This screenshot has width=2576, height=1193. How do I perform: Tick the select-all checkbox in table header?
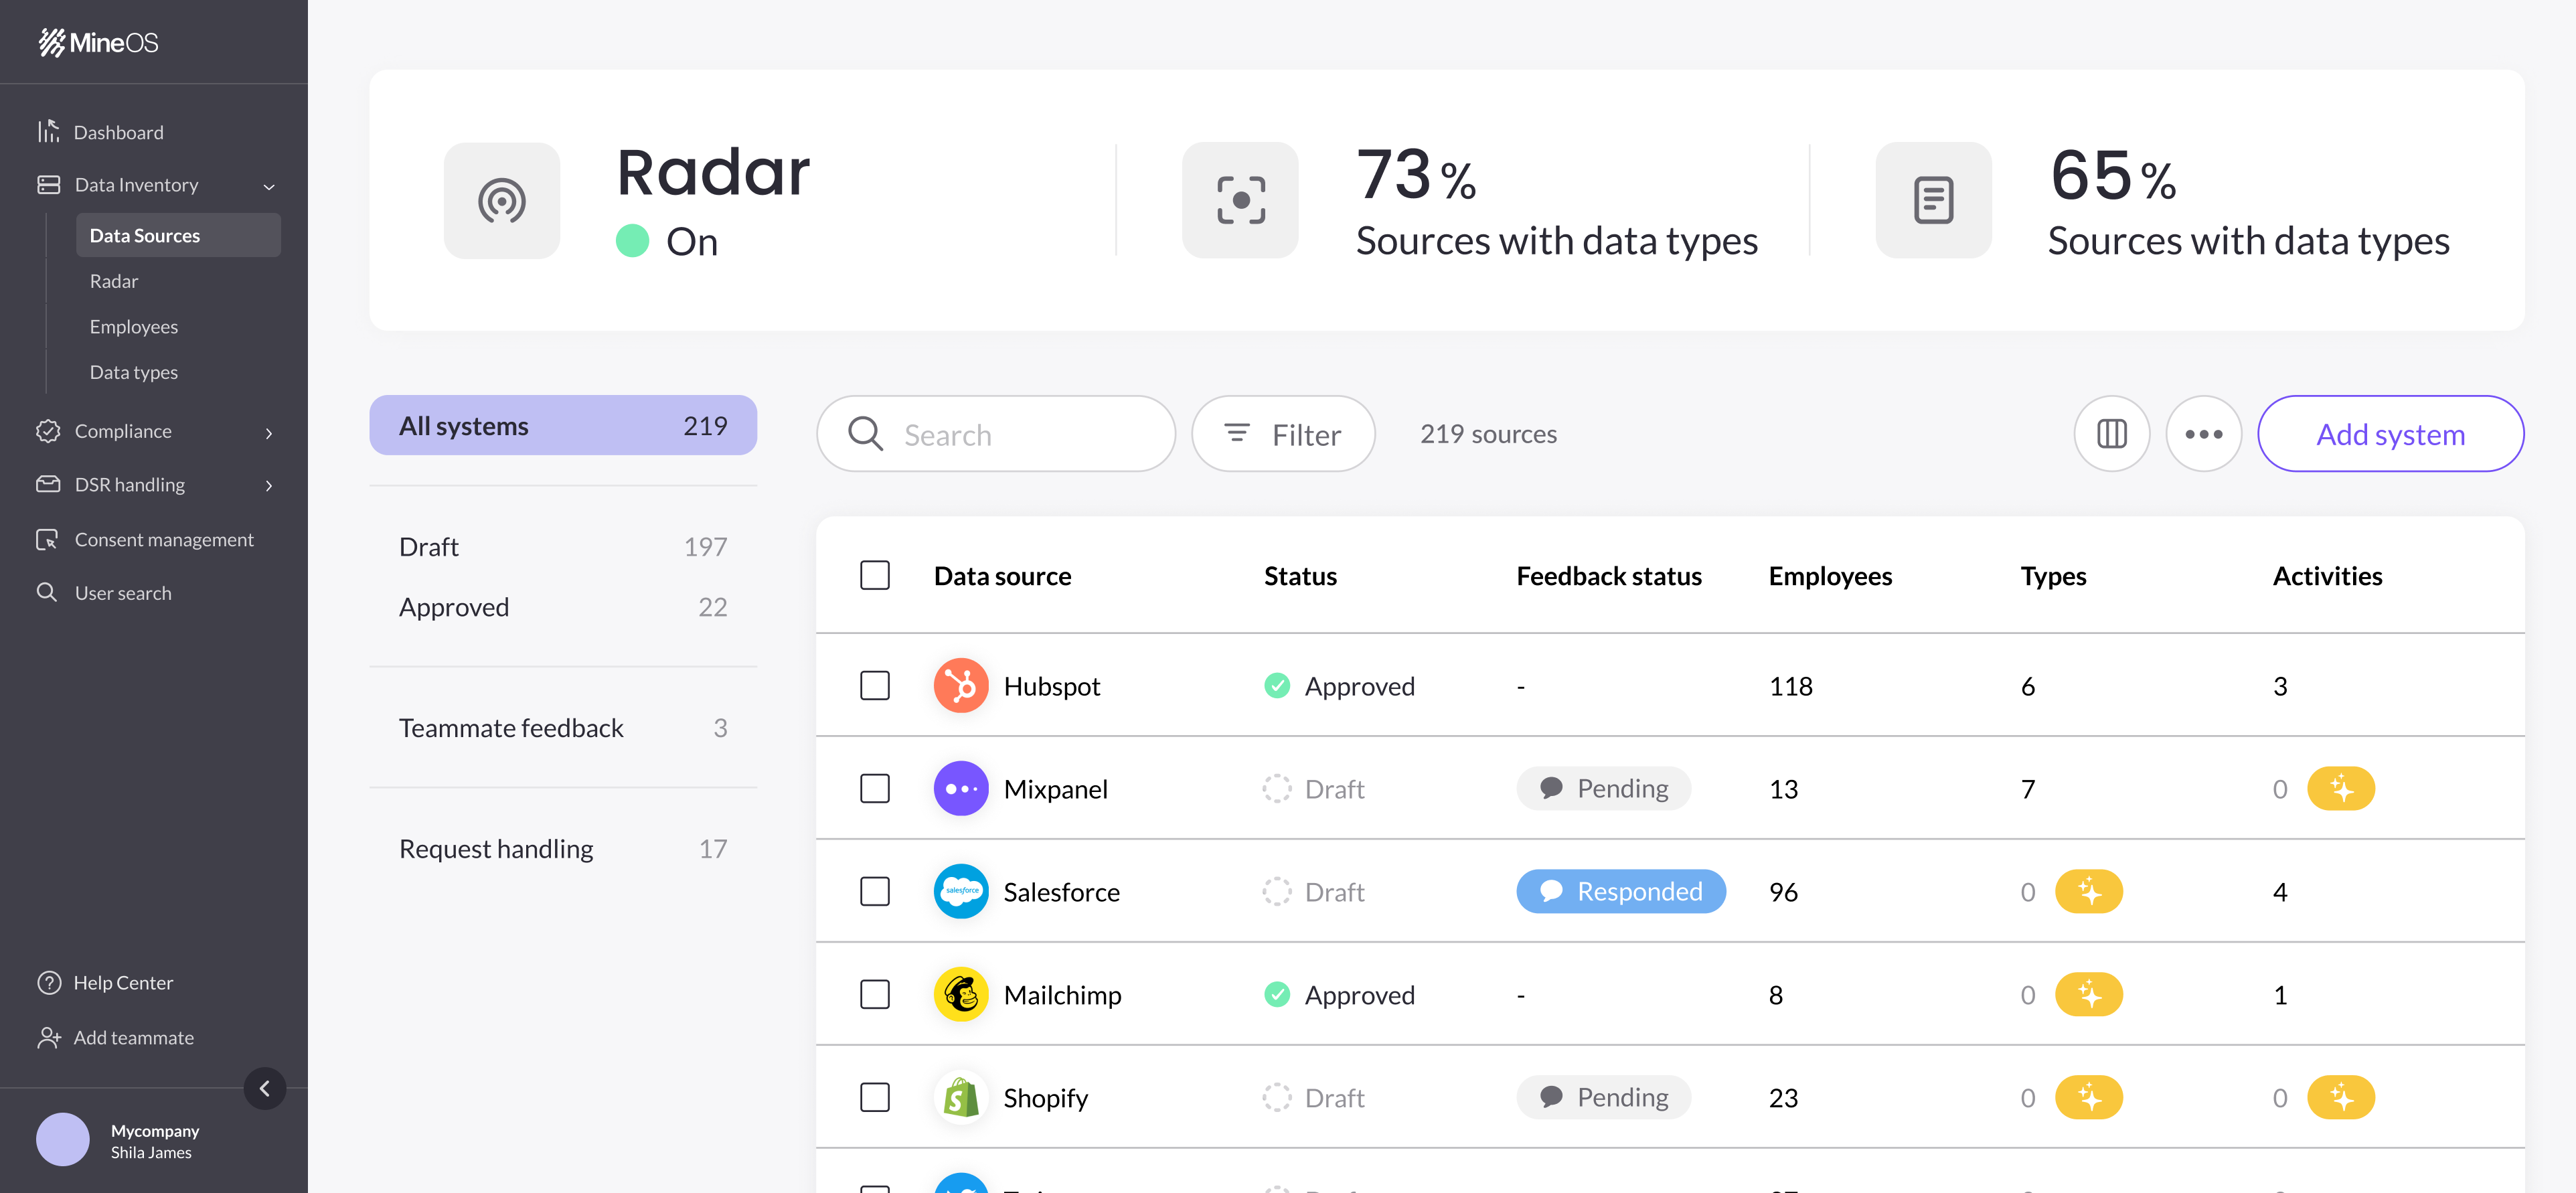coord(875,576)
